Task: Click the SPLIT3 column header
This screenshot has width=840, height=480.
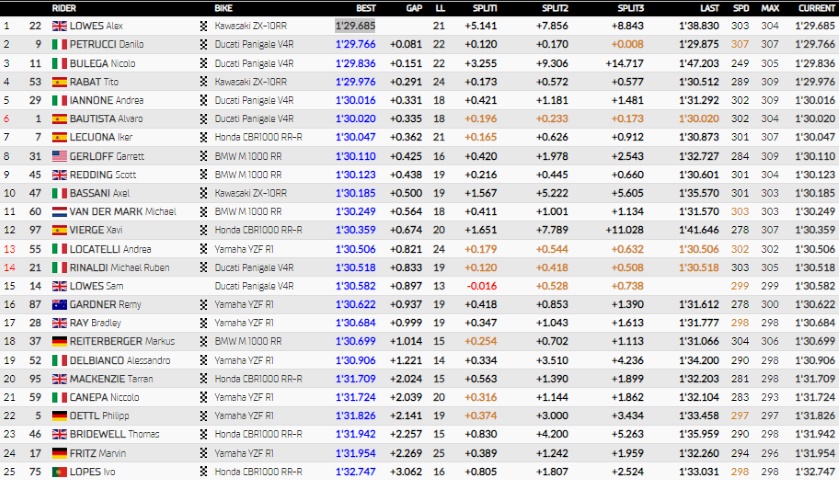Action: [x=631, y=8]
